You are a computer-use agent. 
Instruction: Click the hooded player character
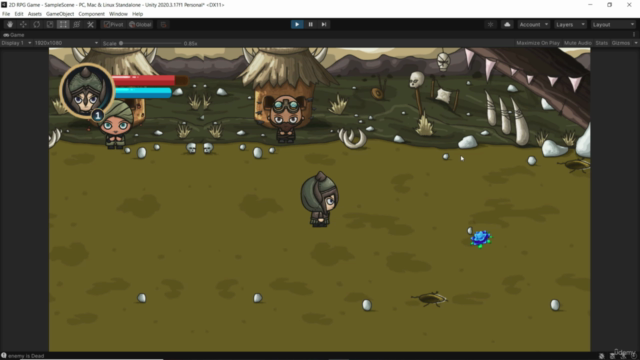point(320,199)
